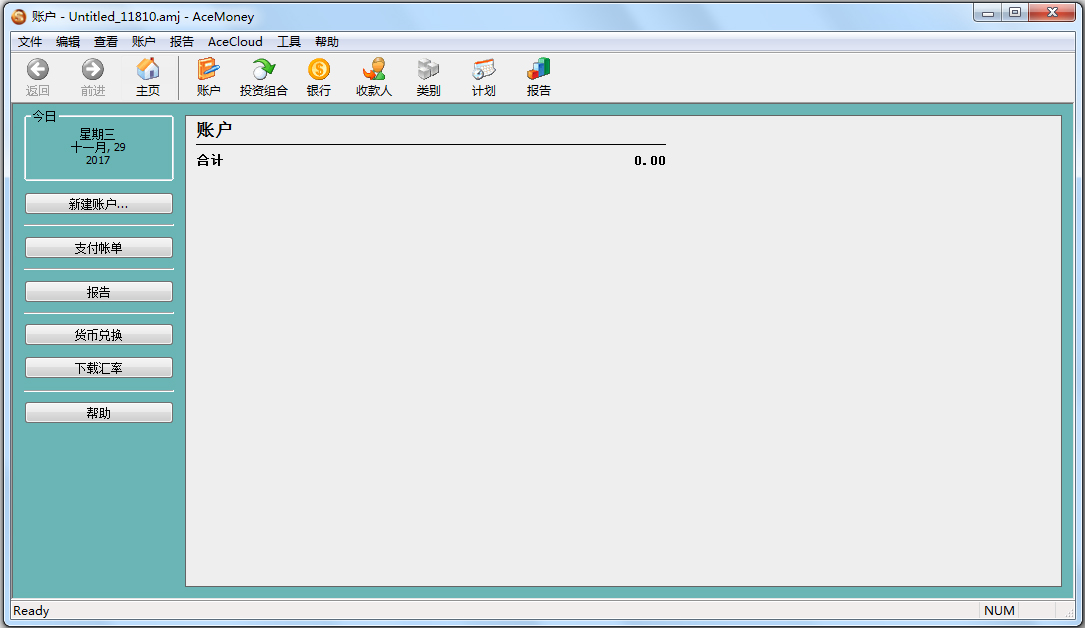
Task: Open the 文件 menu
Action: coord(30,41)
